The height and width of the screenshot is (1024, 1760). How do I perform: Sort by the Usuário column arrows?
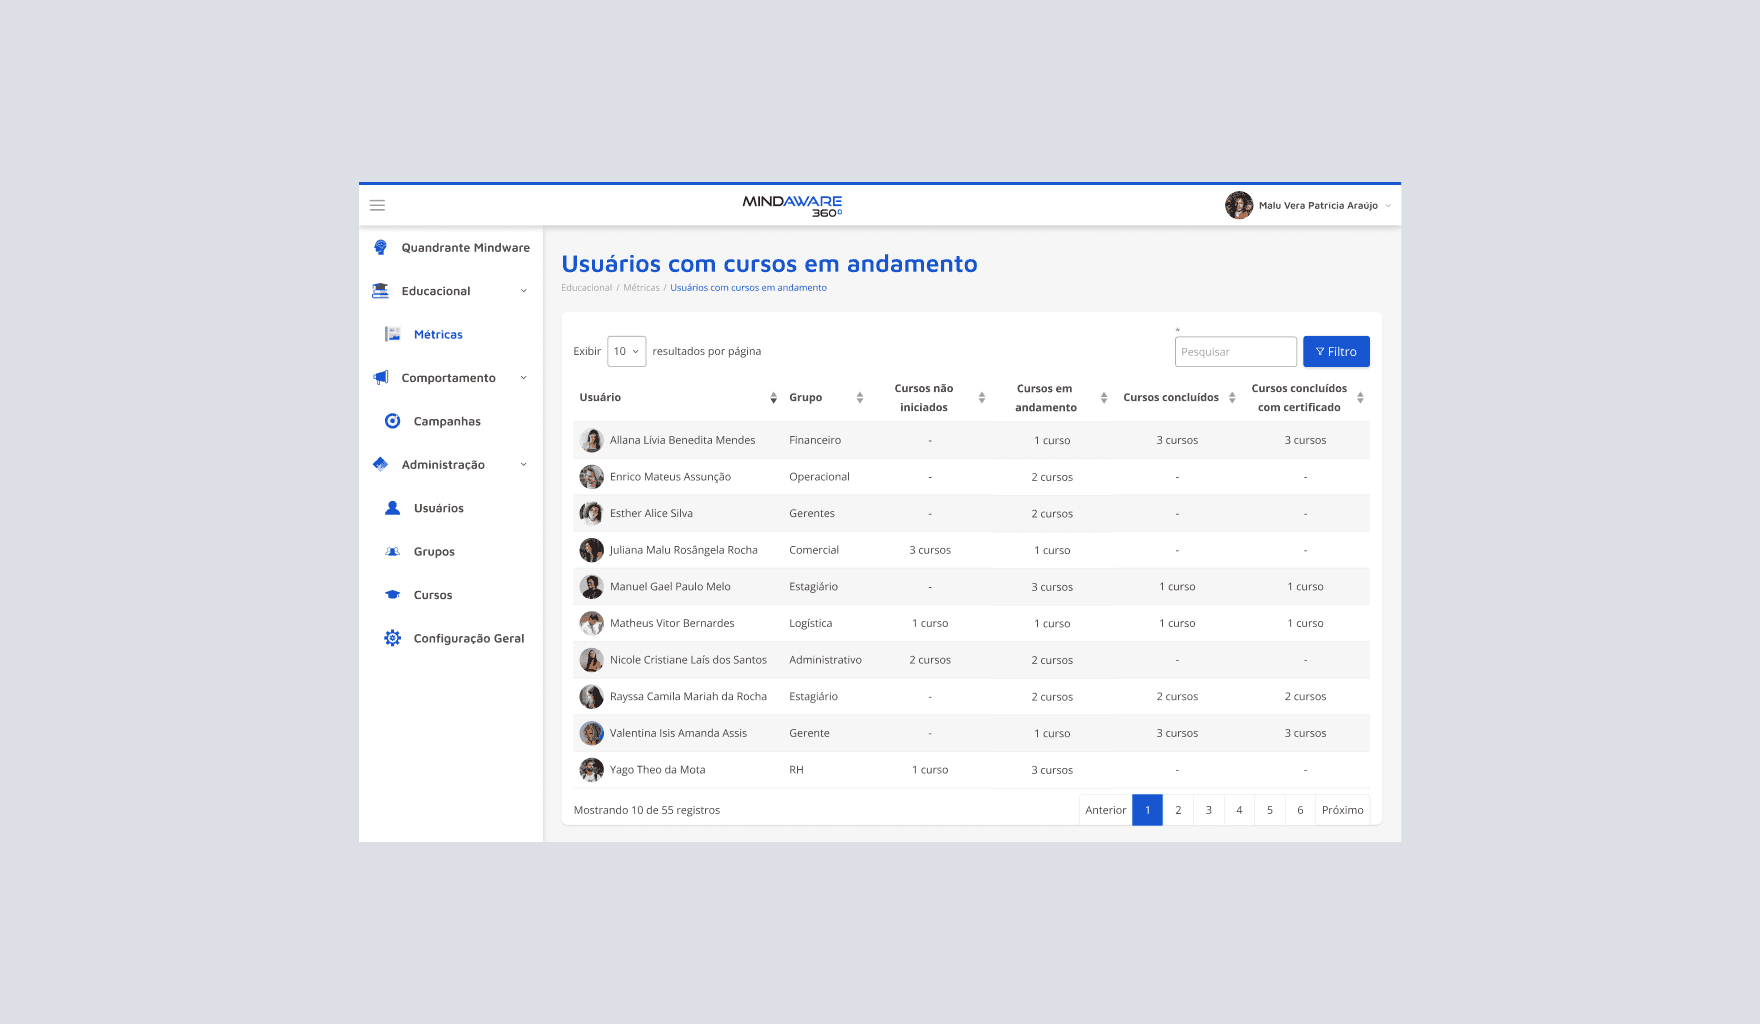click(773, 398)
